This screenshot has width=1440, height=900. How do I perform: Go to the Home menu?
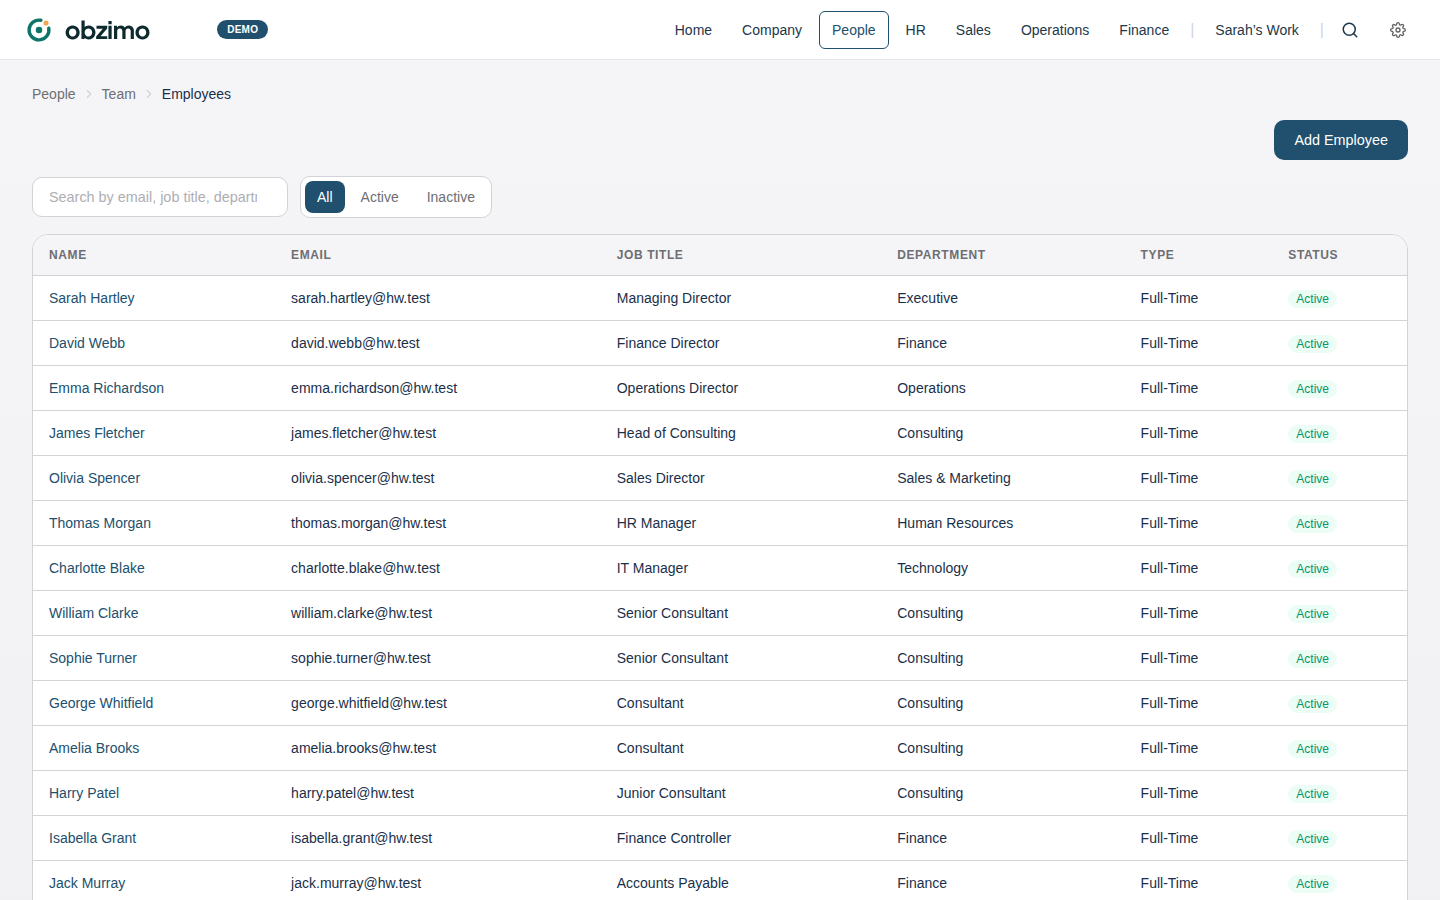tap(693, 30)
